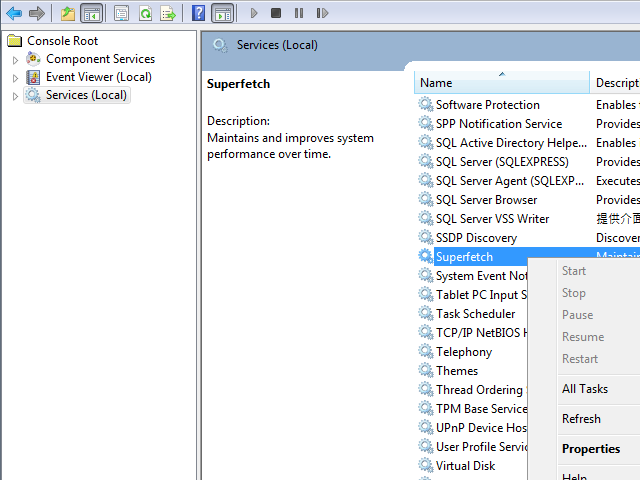Click the Forward arrow toolbar icon
Screen dimensions: 640x480
(x=37, y=13)
